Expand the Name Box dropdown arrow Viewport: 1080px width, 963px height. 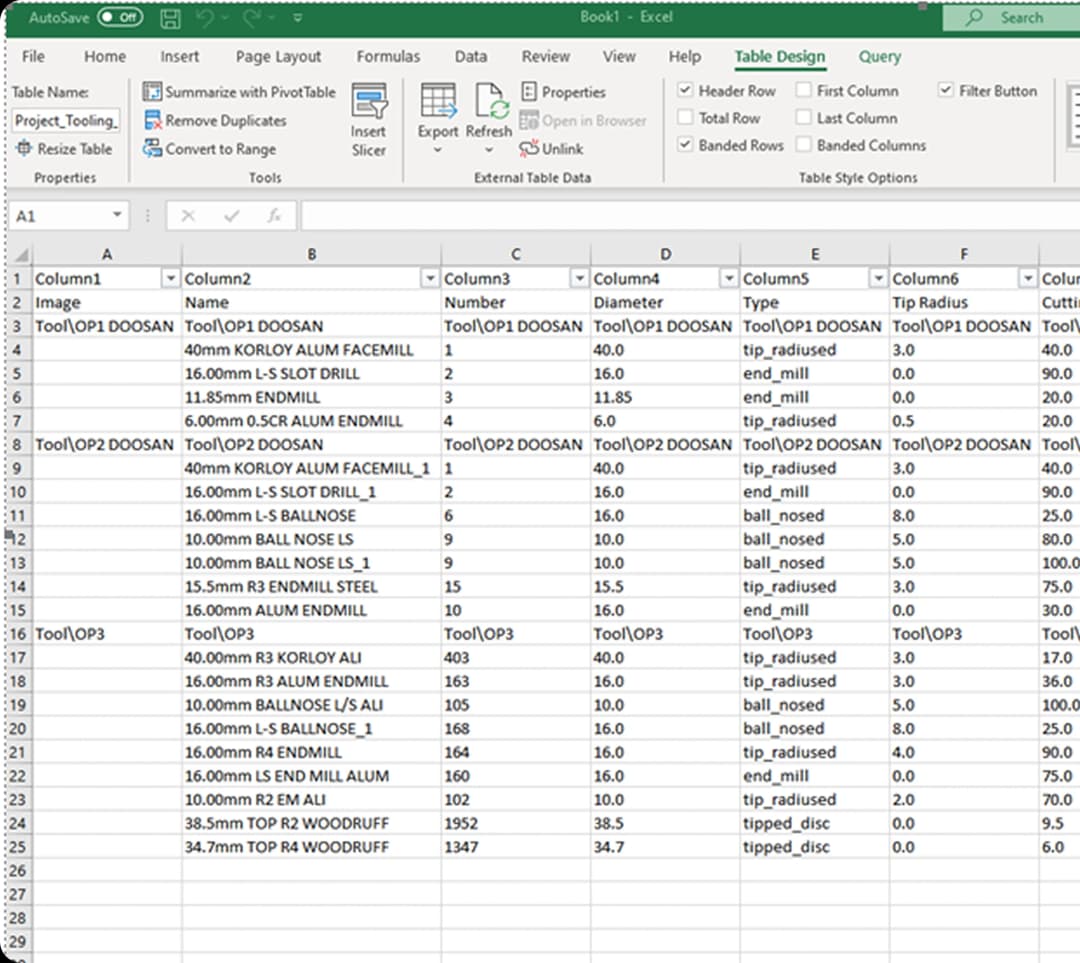tap(117, 216)
